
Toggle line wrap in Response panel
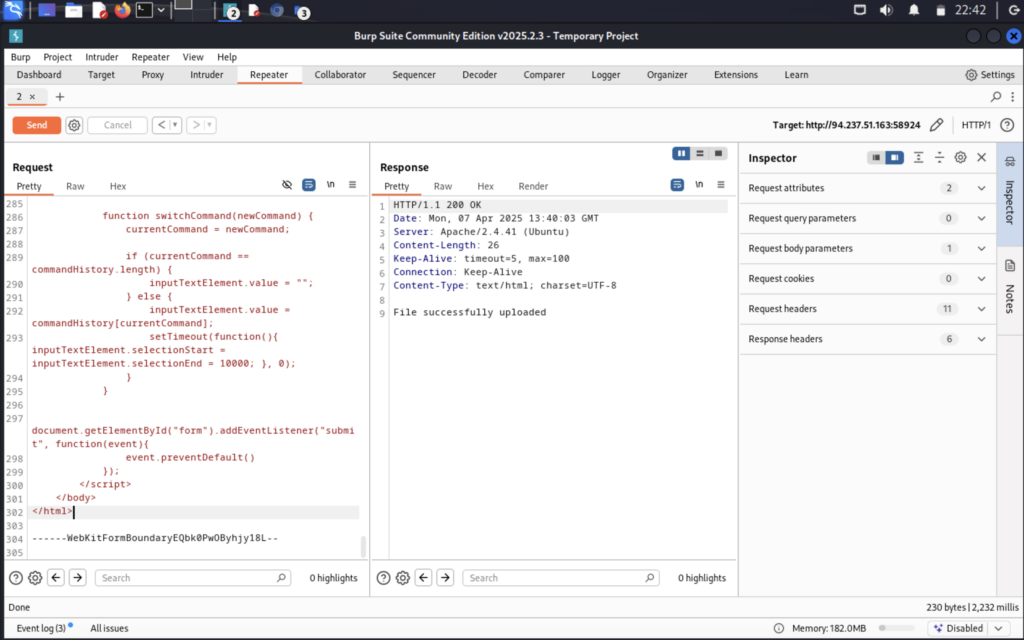[x=677, y=185]
